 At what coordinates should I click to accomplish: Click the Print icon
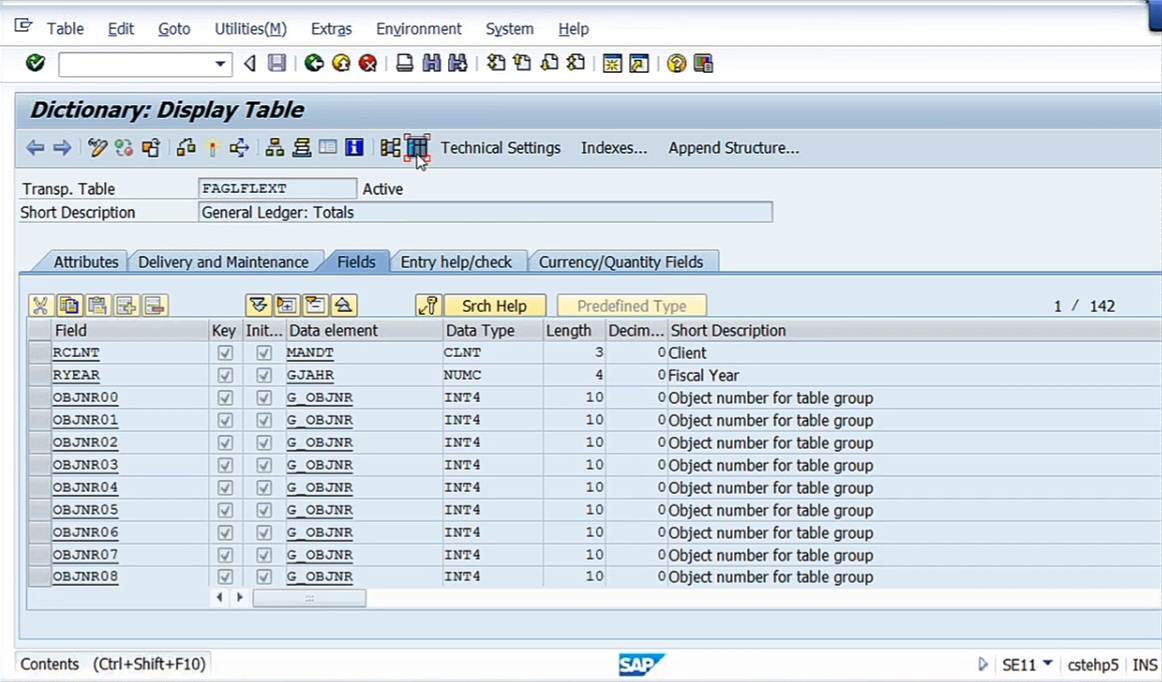click(x=404, y=63)
